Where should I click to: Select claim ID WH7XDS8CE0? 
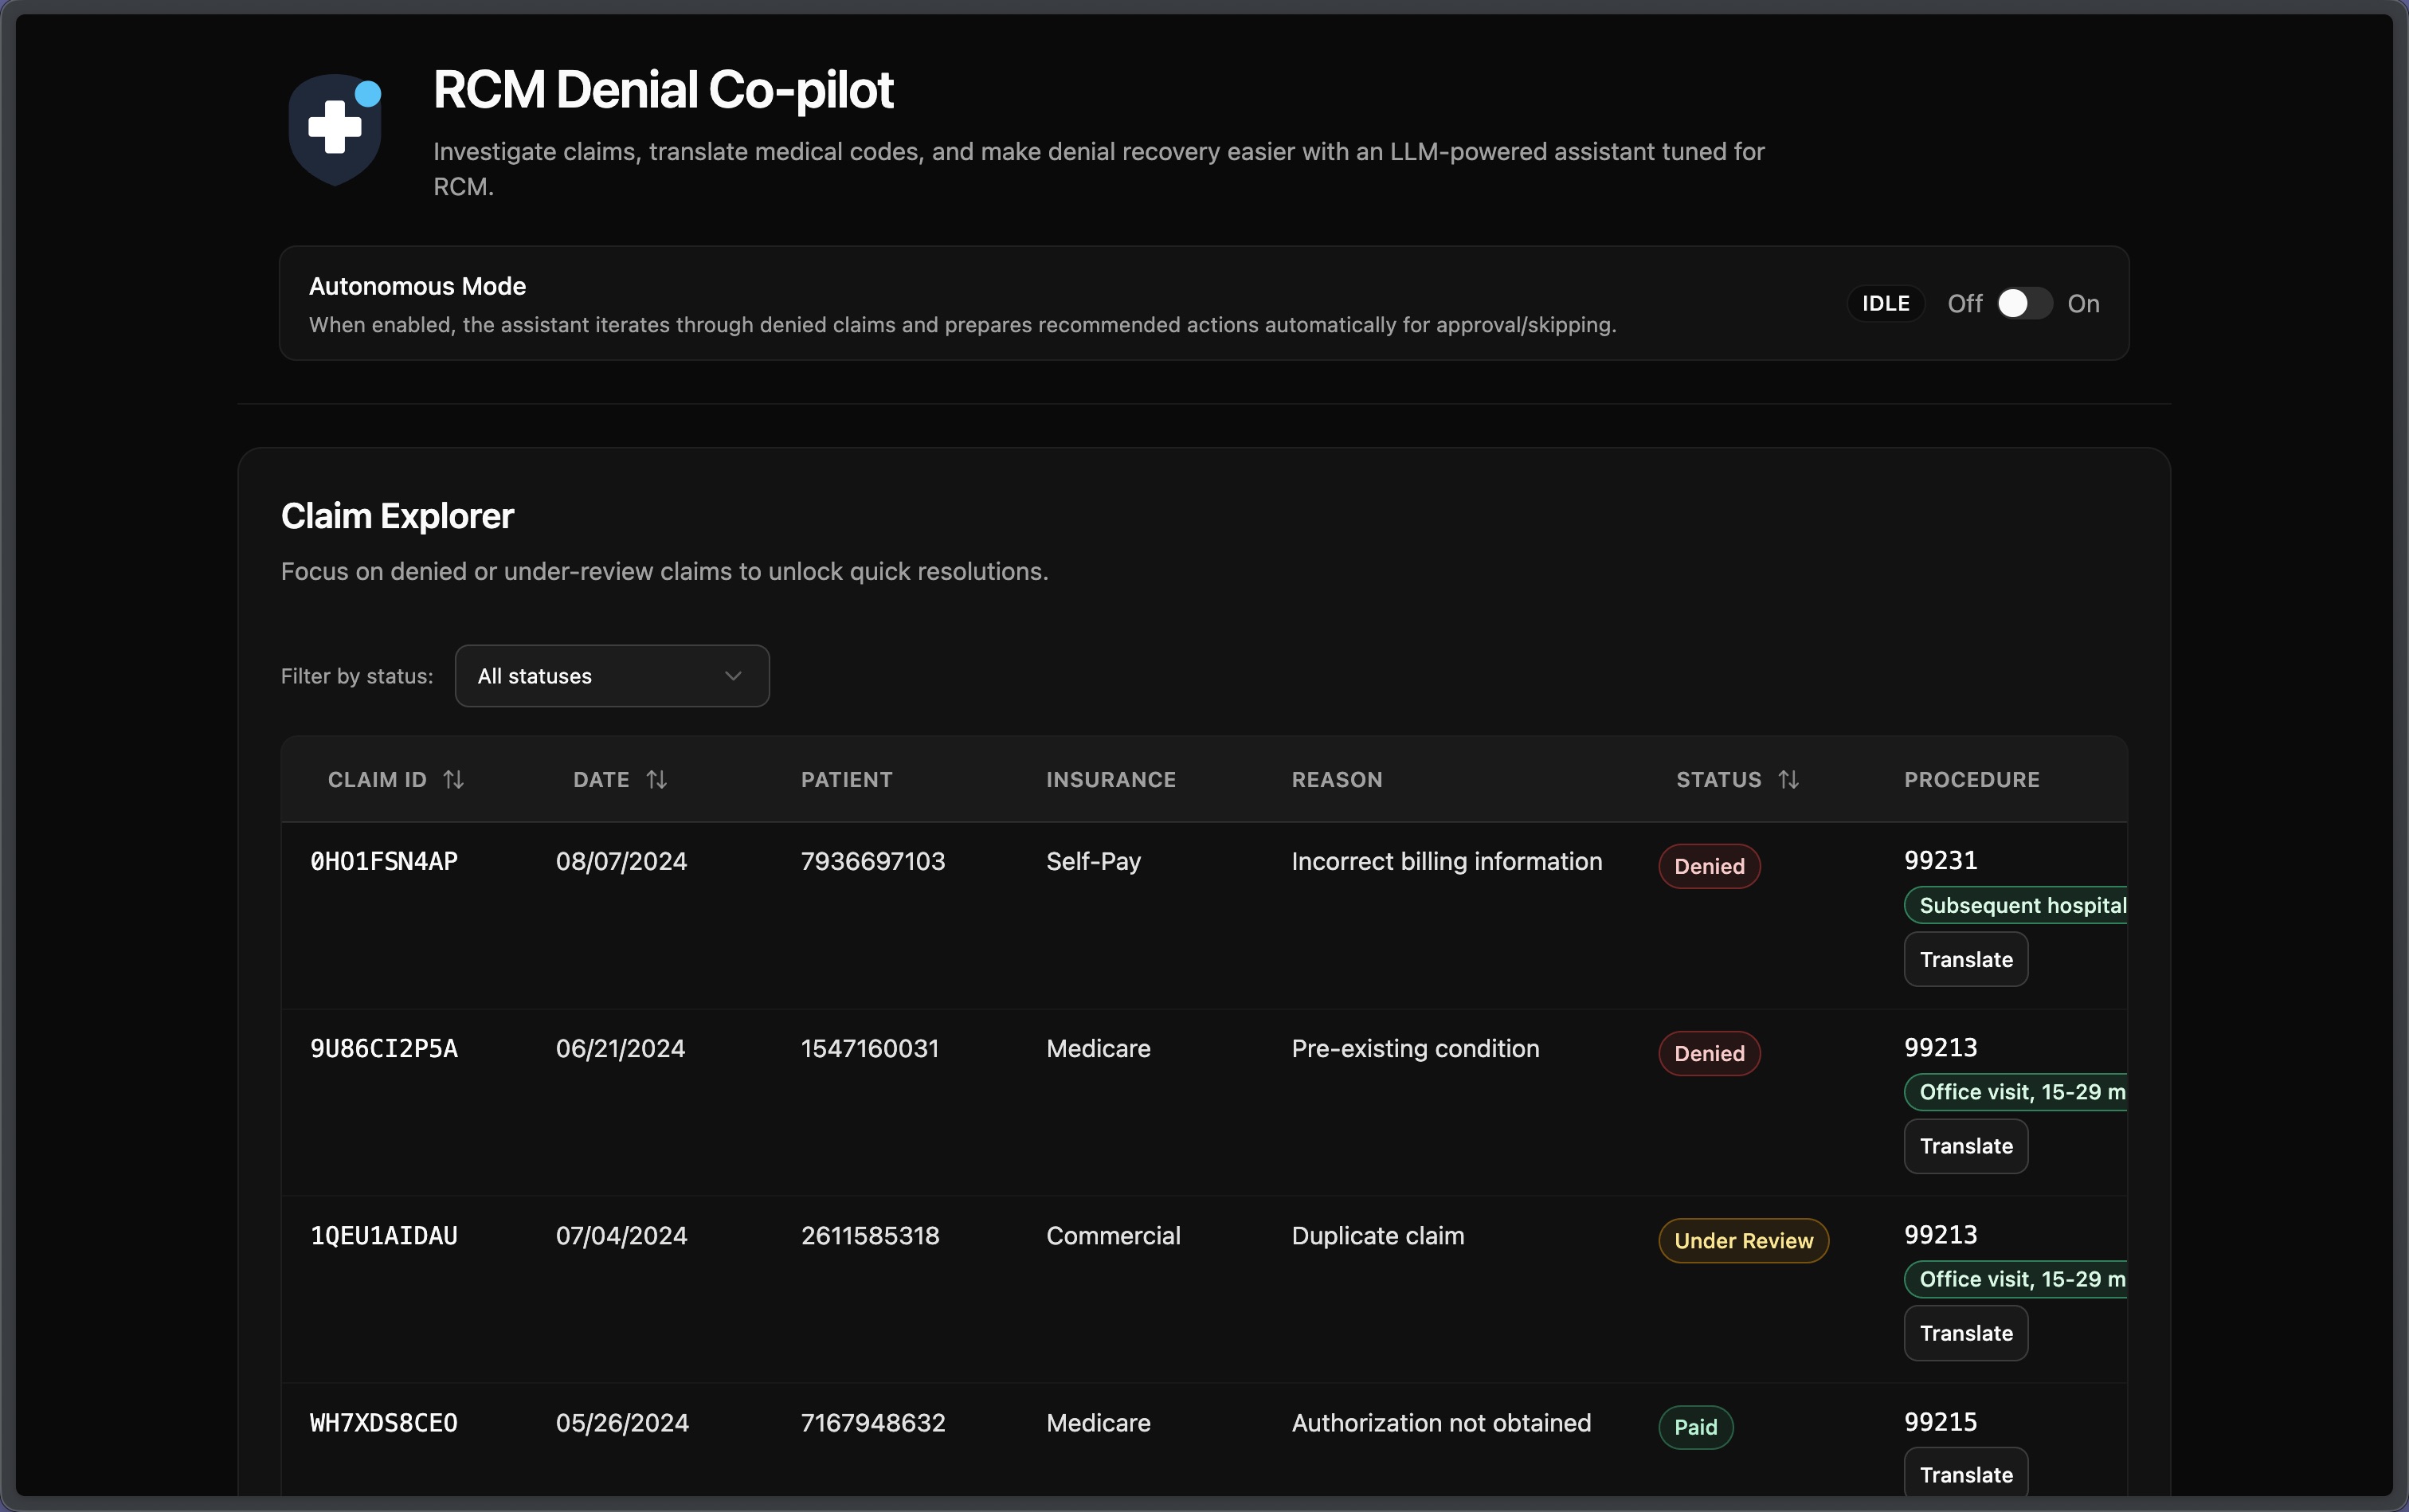pyautogui.click(x=384, y=1423)
